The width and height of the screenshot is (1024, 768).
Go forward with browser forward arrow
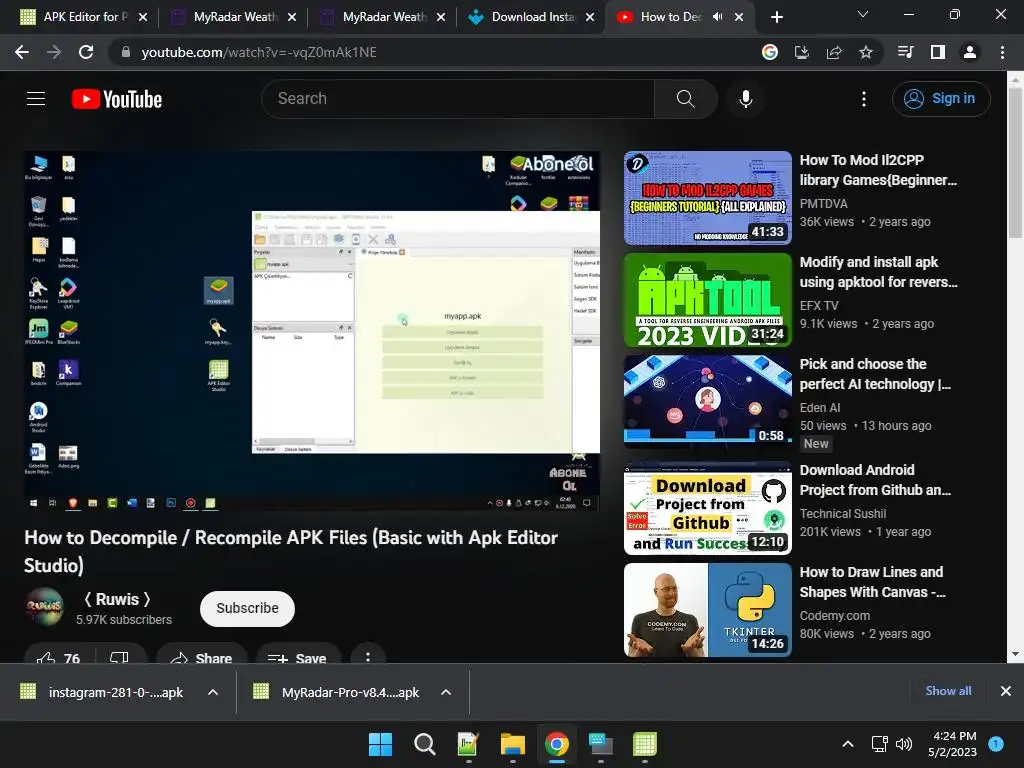click(x=54, y=52)
